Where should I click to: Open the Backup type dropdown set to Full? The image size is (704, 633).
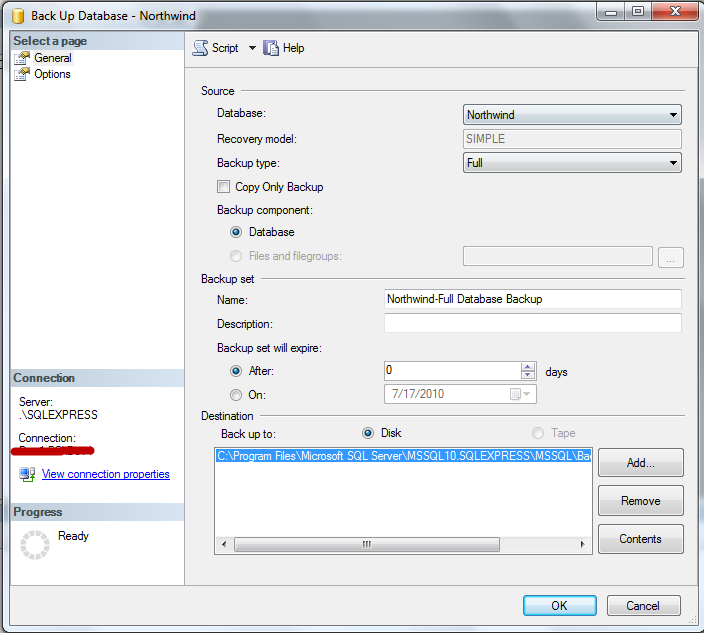click(572, 163)
